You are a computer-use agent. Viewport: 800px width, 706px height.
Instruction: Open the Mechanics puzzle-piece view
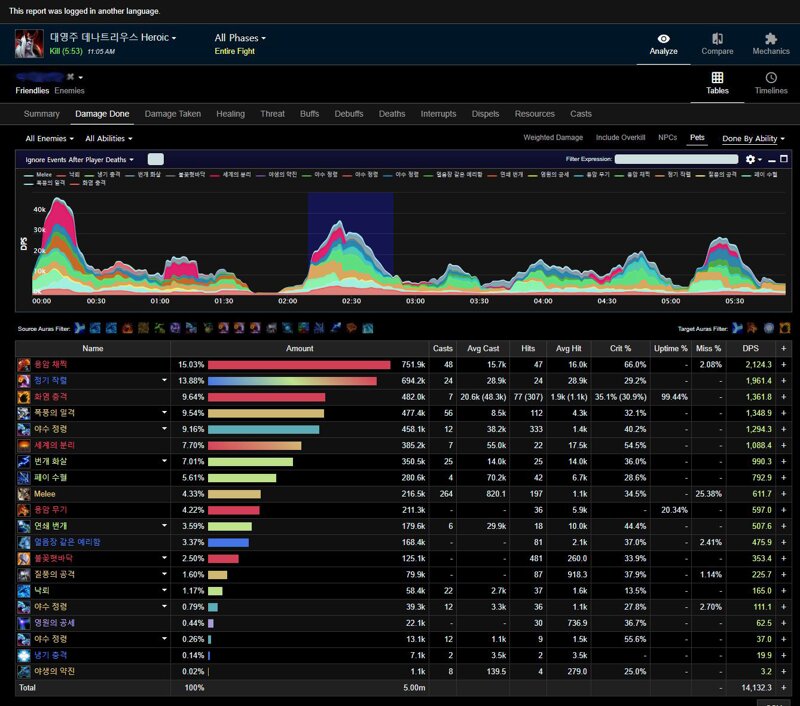(770, 44)
